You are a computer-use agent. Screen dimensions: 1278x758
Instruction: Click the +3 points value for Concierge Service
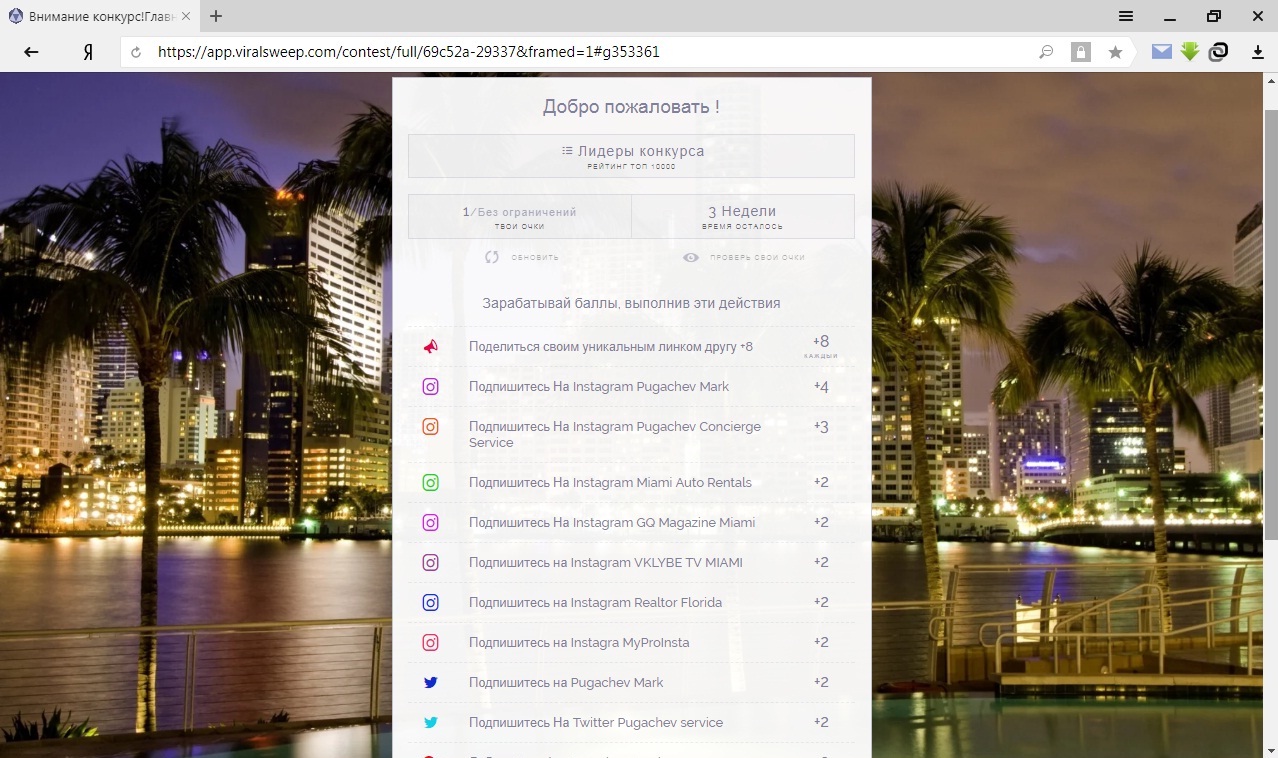tap(821, 427)
